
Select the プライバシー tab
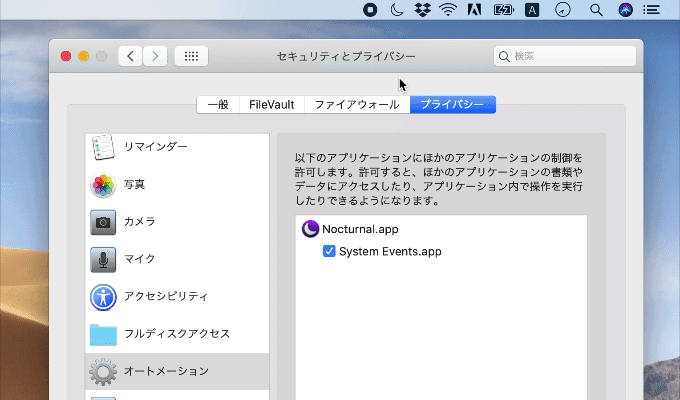pos(452,105)
